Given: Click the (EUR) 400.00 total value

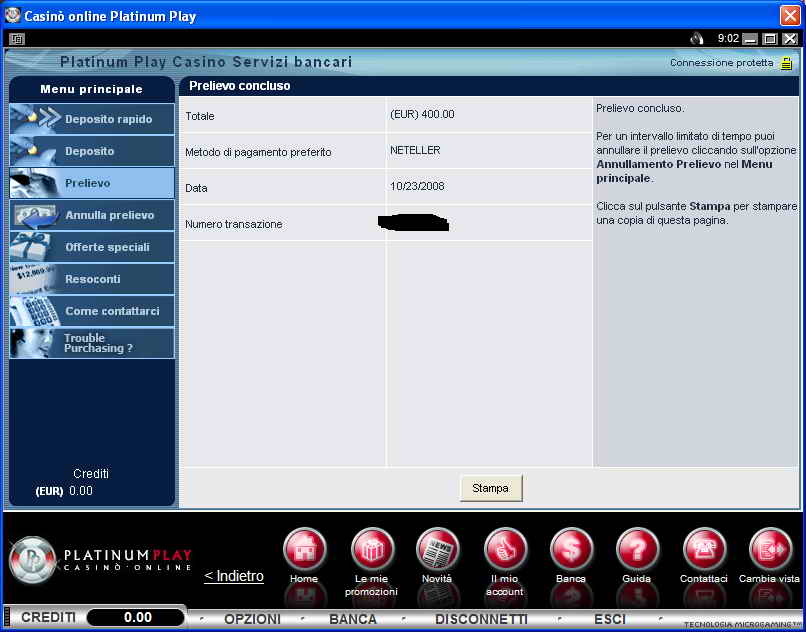Looking at the screenshot, I should (x=422, y=114).
